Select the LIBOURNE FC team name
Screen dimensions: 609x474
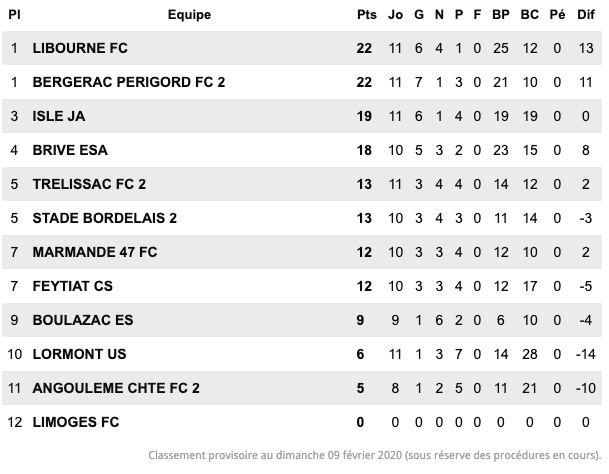point(80,48)
